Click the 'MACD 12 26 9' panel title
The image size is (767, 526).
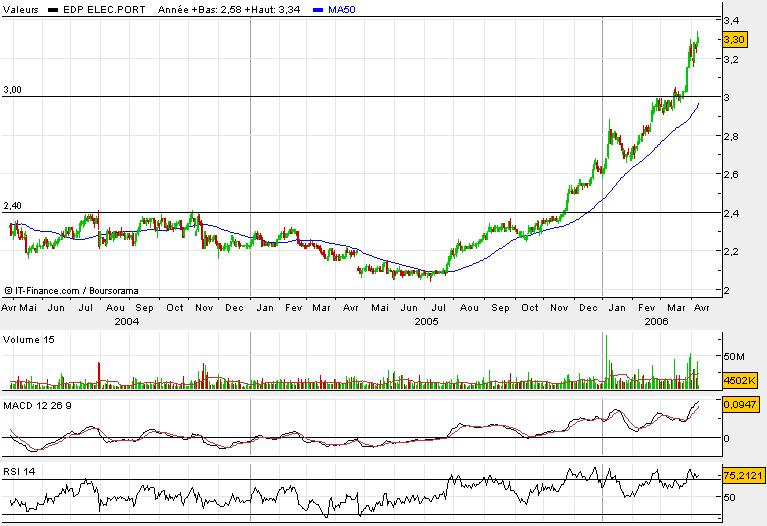[37, 406]
